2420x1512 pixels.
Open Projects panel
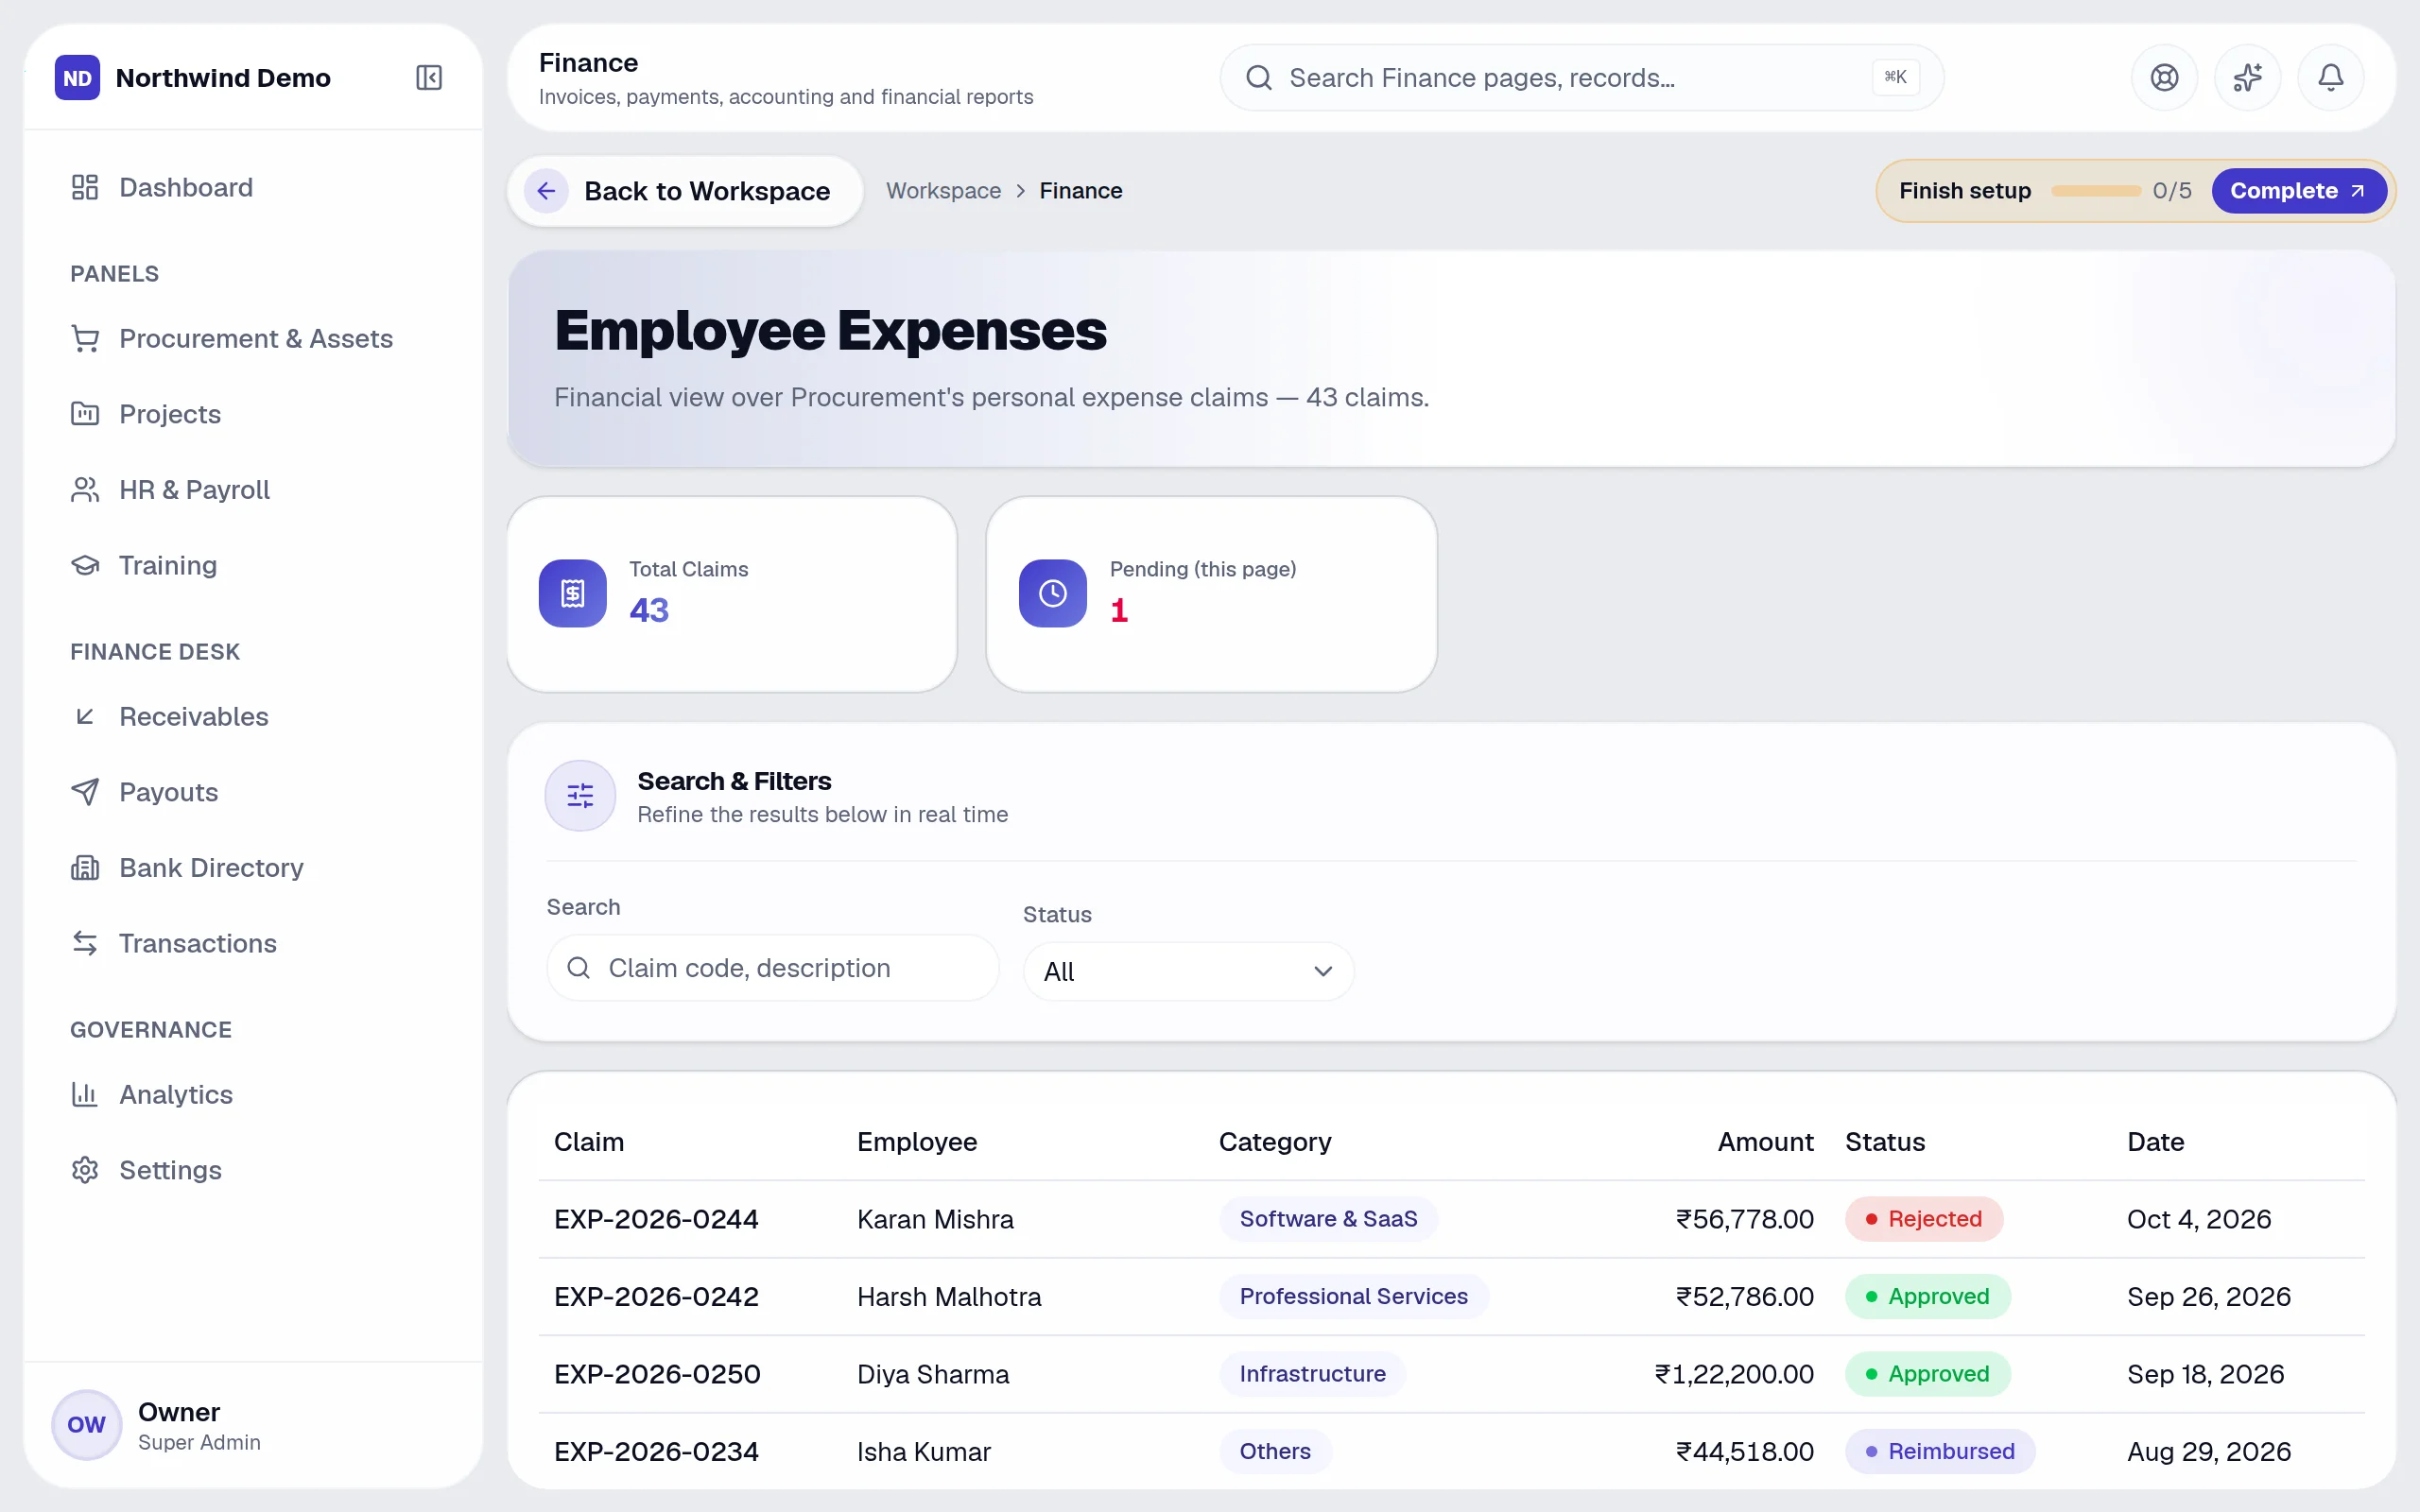169,414
